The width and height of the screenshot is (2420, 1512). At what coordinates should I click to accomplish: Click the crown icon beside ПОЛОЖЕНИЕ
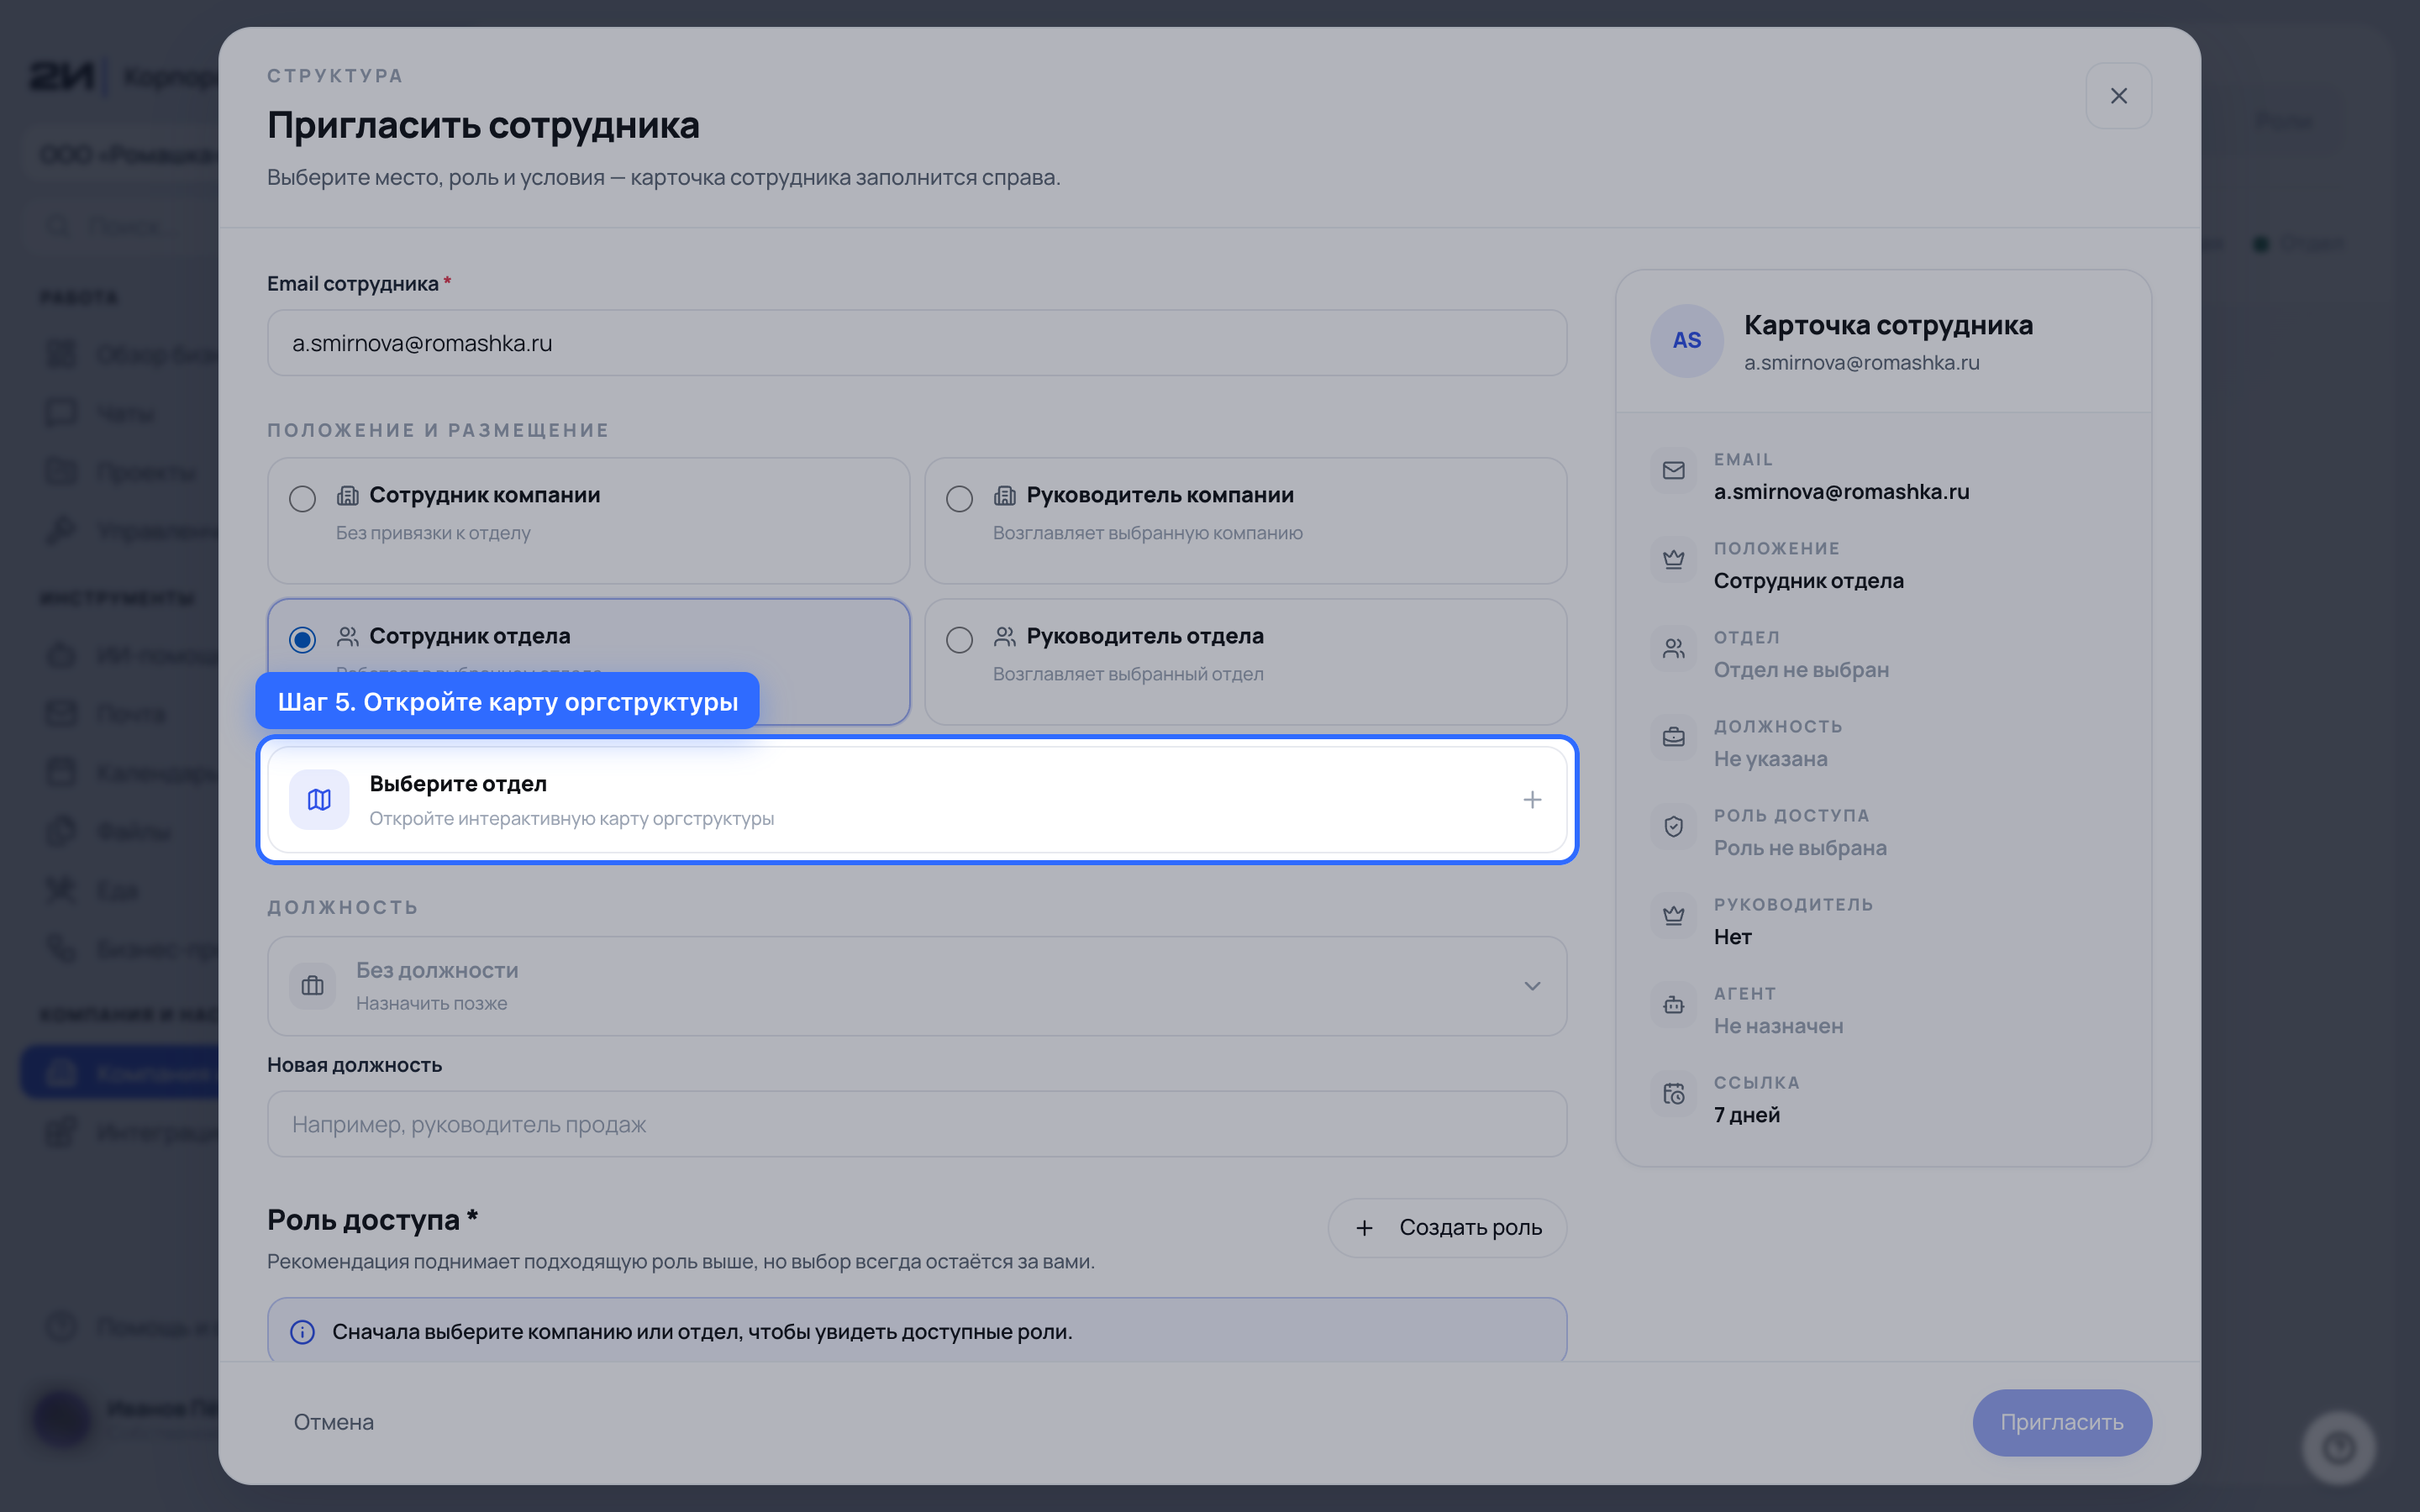click(1673, 559)
